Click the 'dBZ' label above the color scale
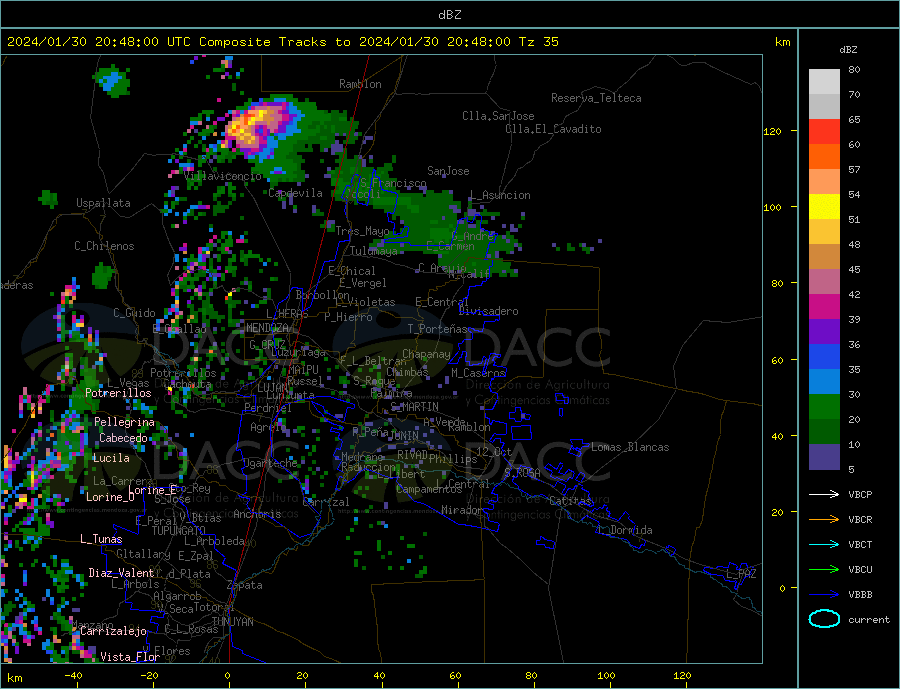This screenshot has height=689, width=900. [848, 50]
